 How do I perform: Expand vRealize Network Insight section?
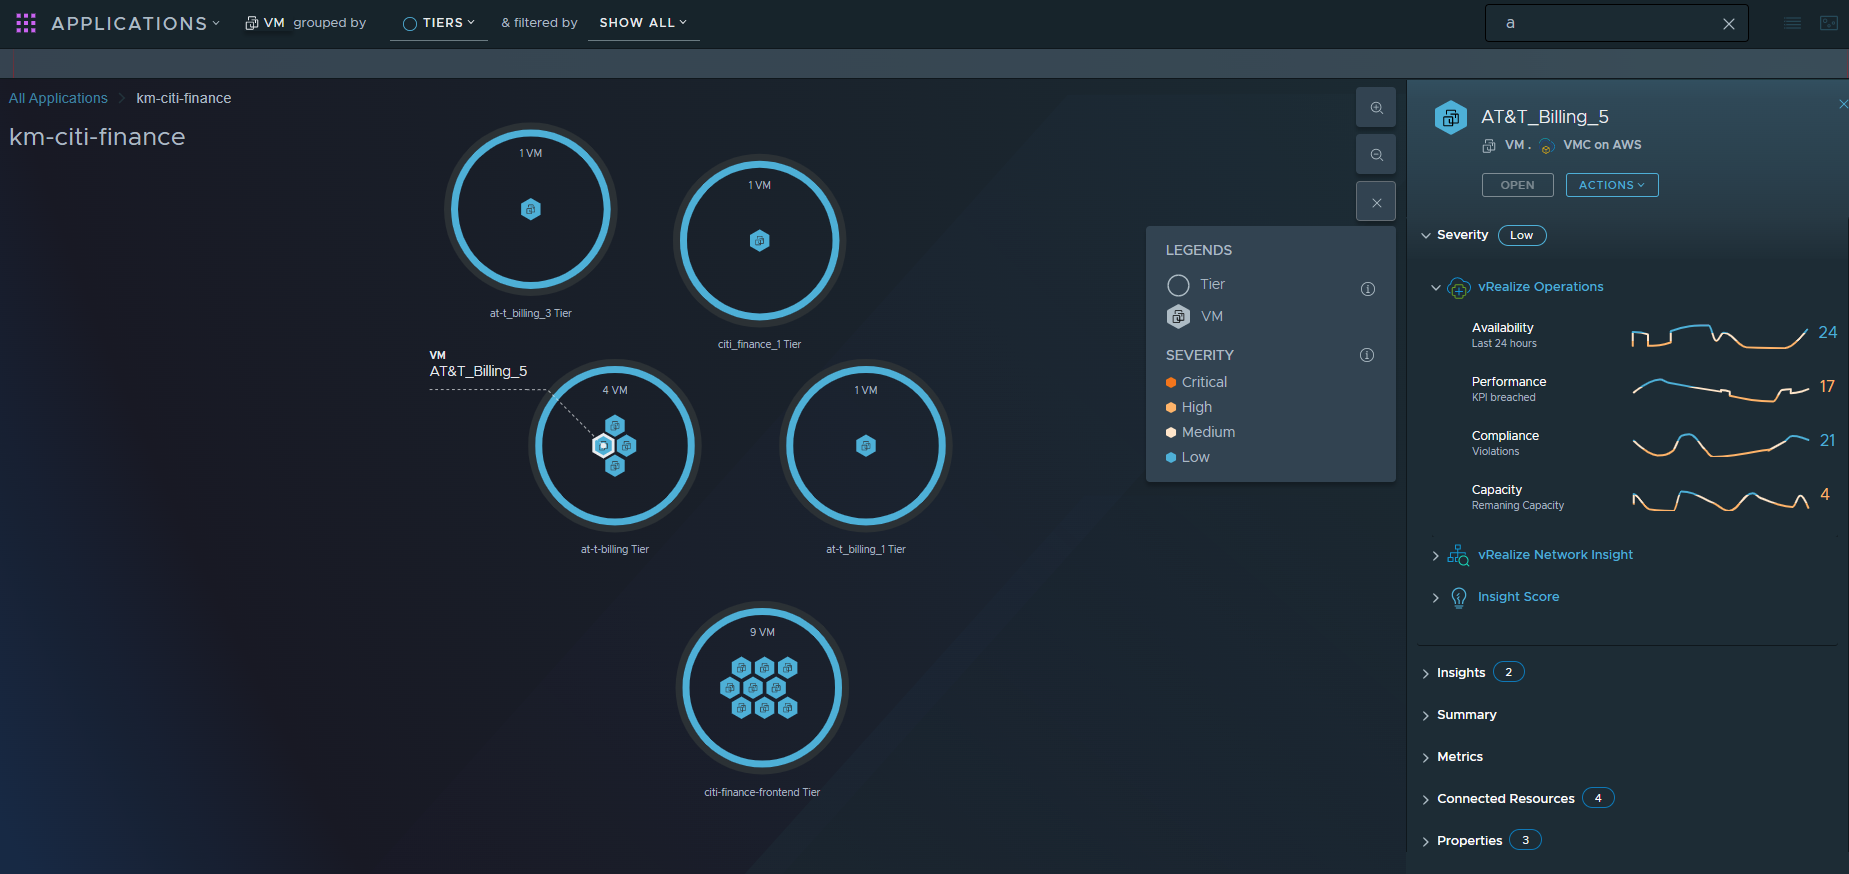point(1436,556)
